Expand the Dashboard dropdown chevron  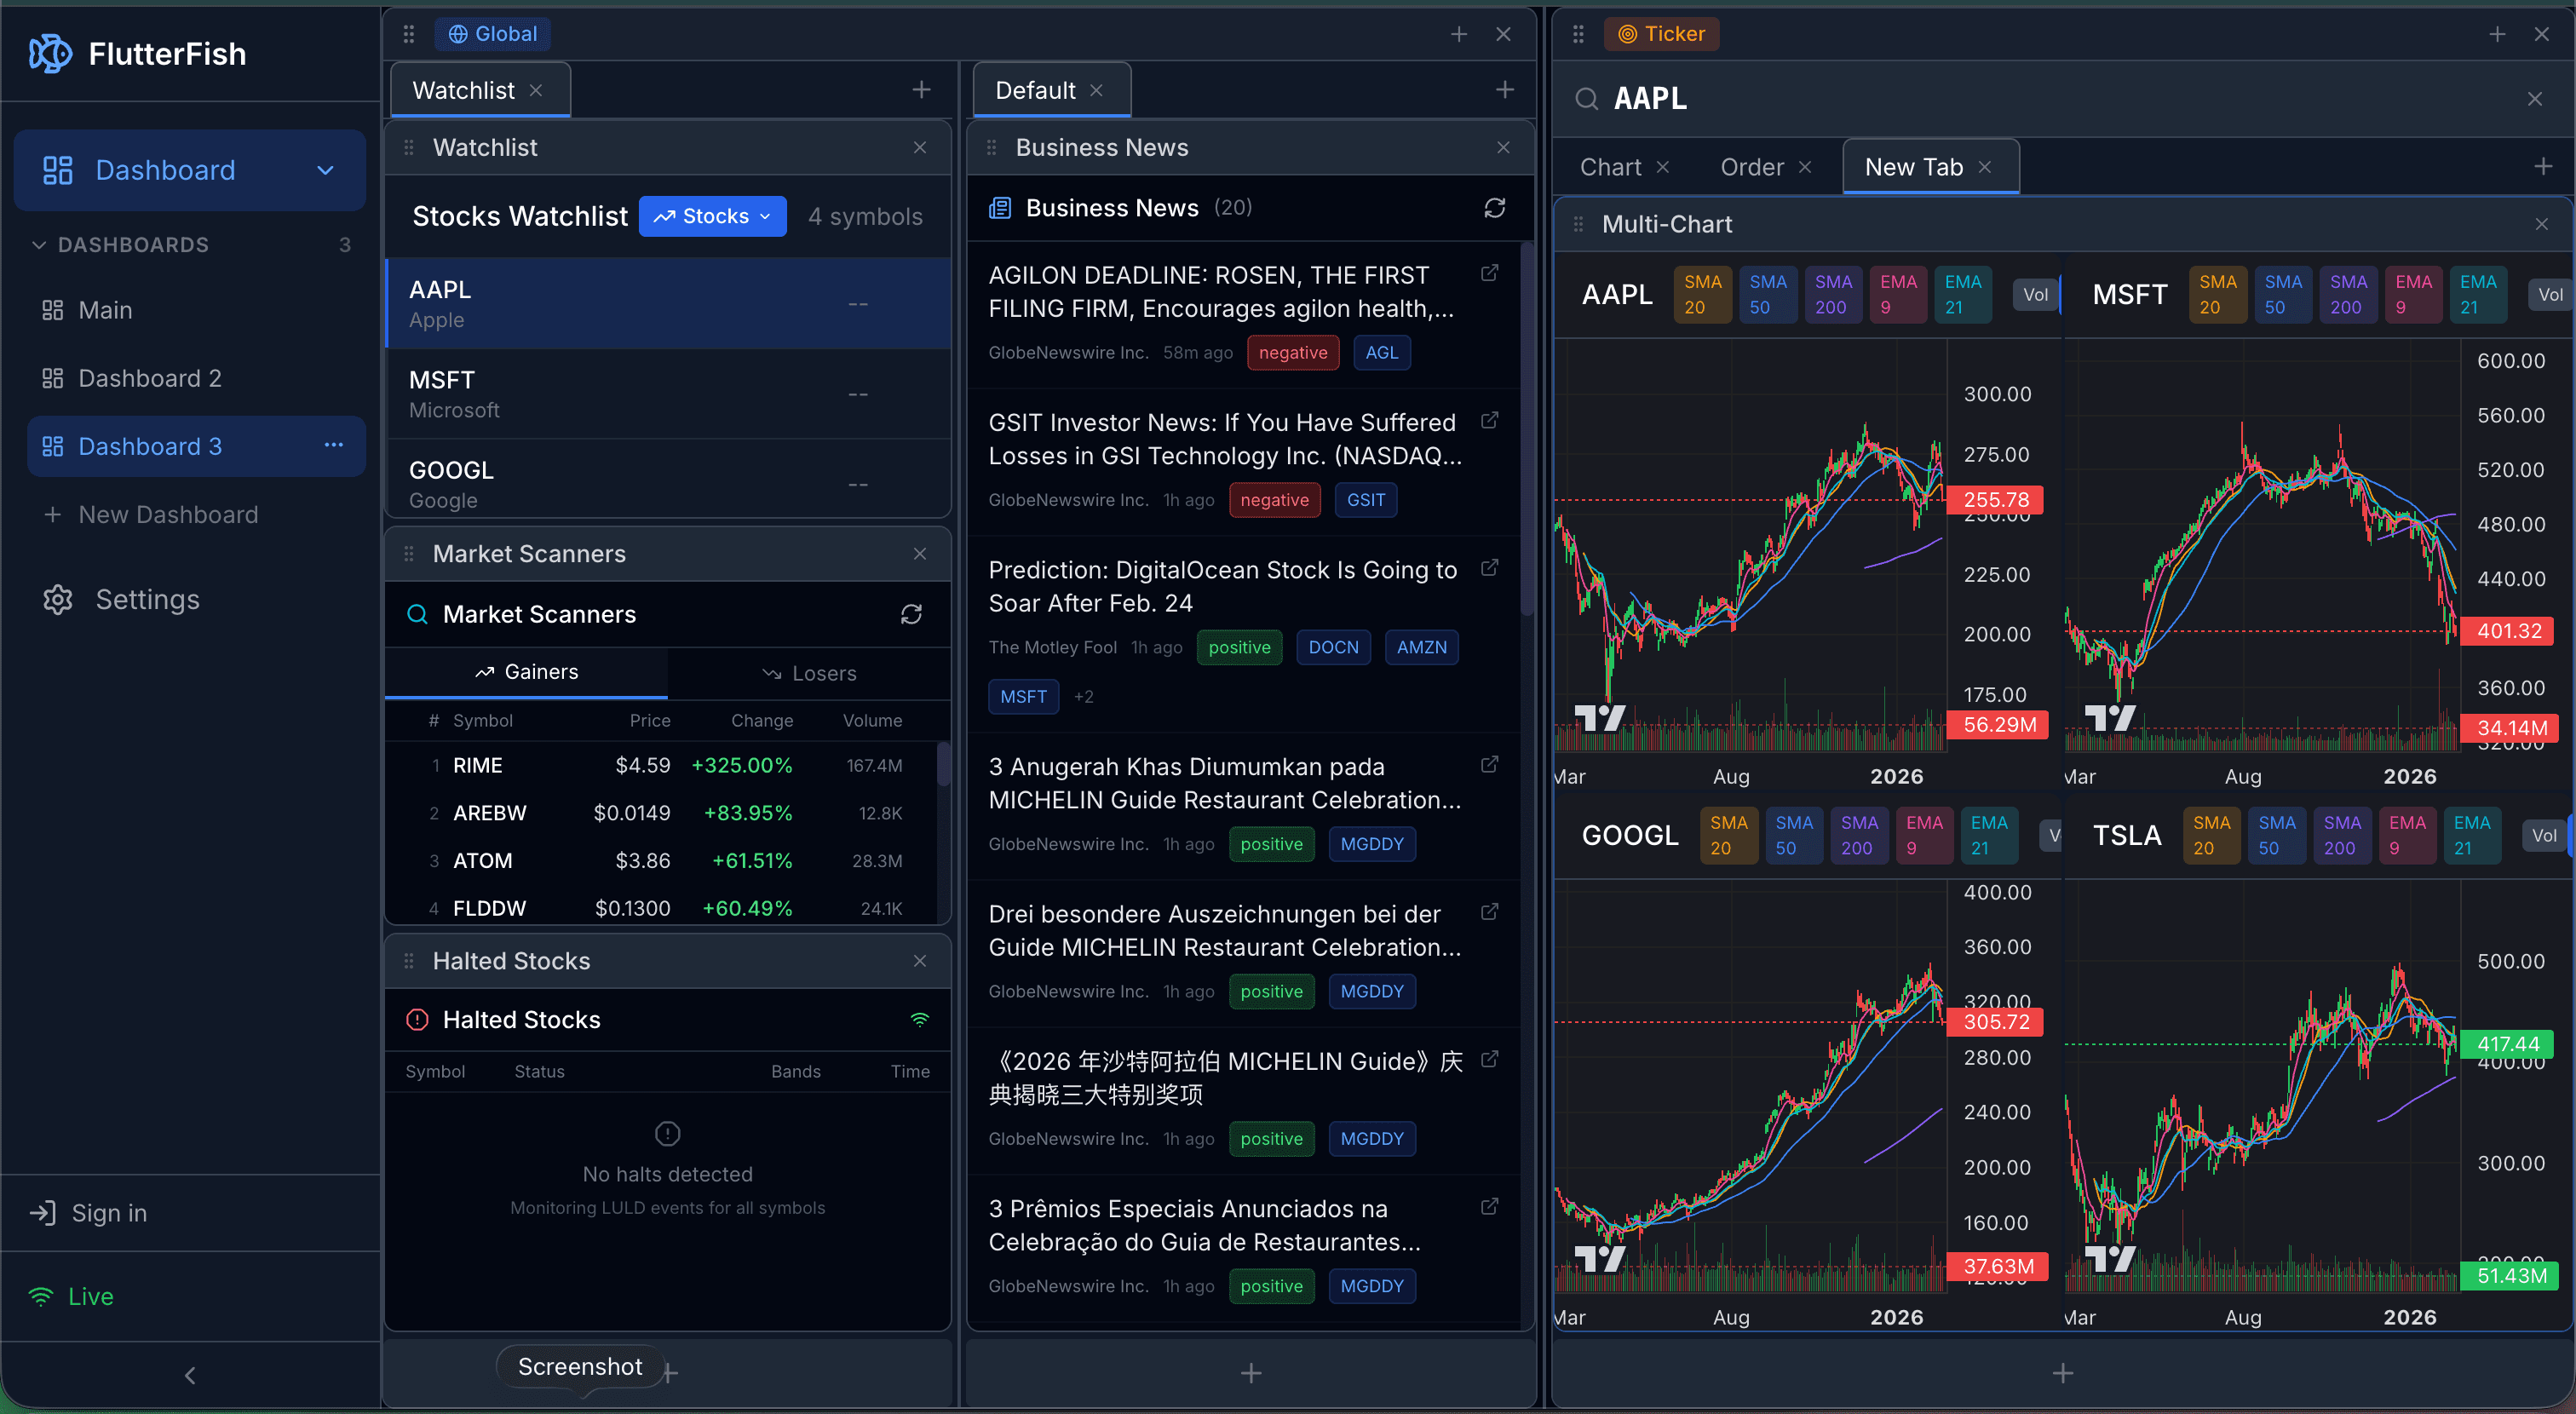point(325,170)
